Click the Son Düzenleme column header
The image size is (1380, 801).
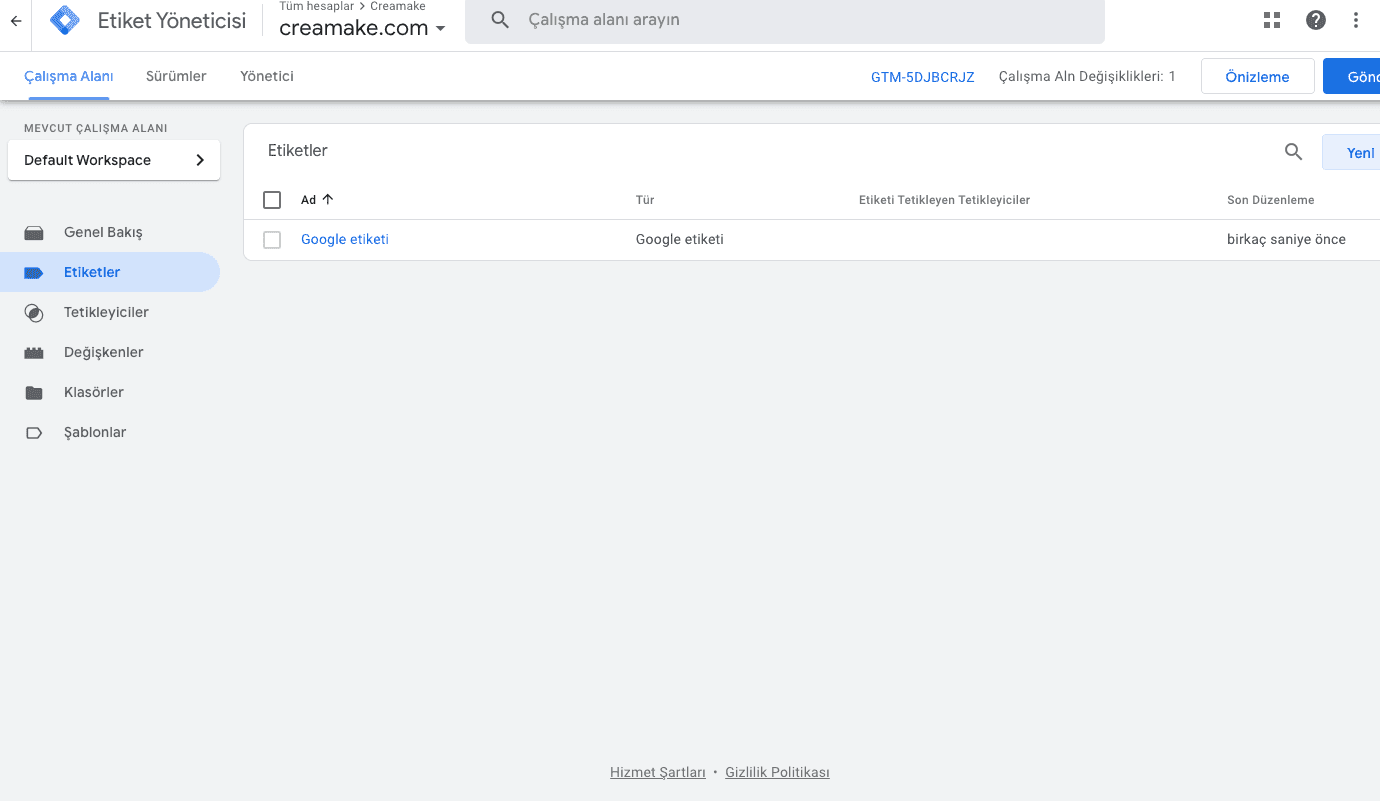(1271, 200)
